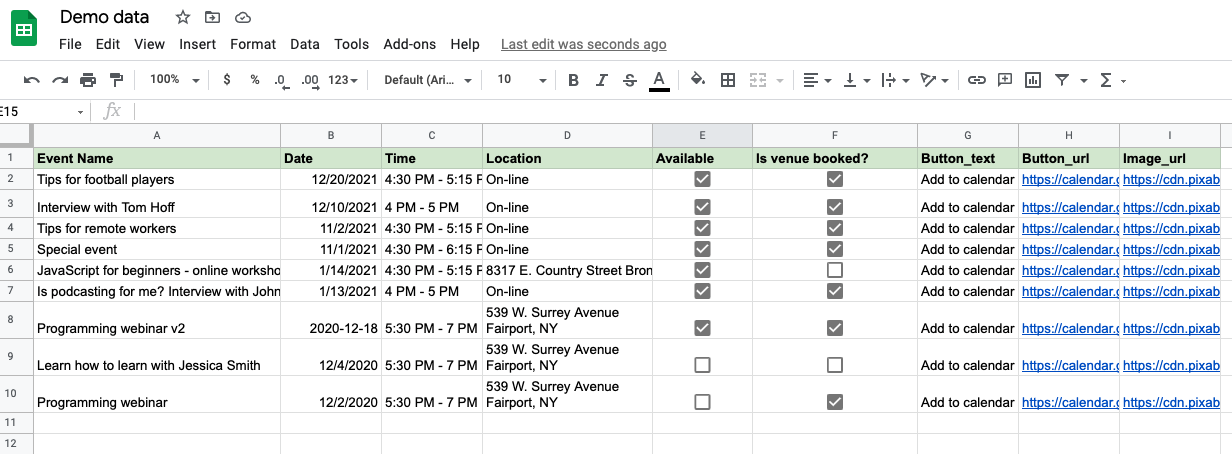Decrease decimal places
Screen dimensions: 1232x454
pyautogui.click(x=281, y=80)
